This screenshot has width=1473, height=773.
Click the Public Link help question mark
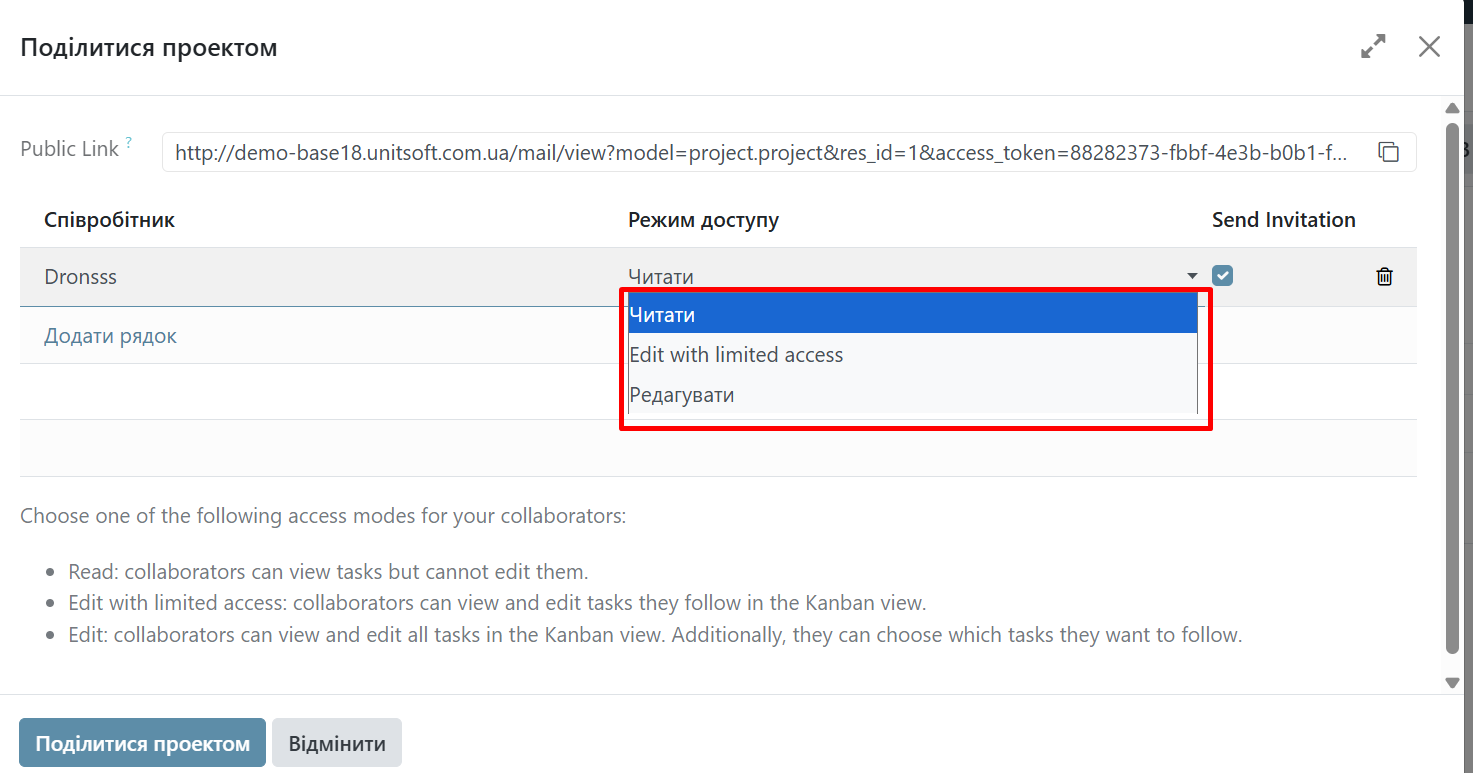coord(129,143)
